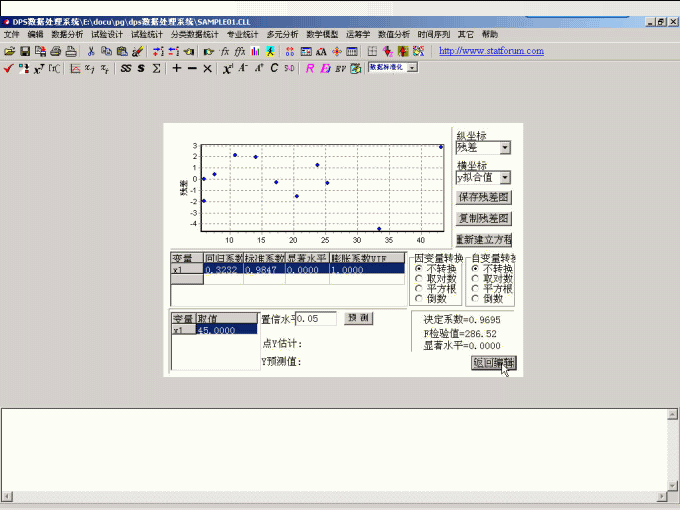The width and height of the screenshot is (680, 510).
Task: Open the 数据分析 menu
Action: [68, 34]
